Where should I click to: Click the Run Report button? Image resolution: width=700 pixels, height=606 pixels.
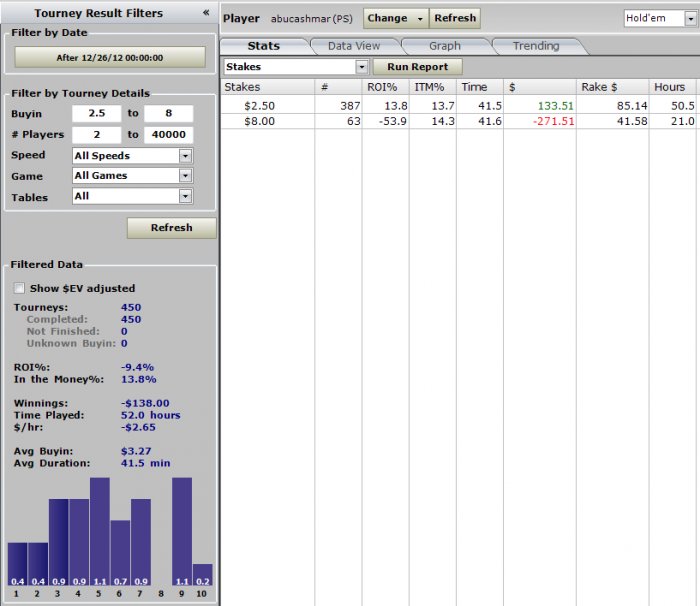pyautogui.click(x=417, y=67)
